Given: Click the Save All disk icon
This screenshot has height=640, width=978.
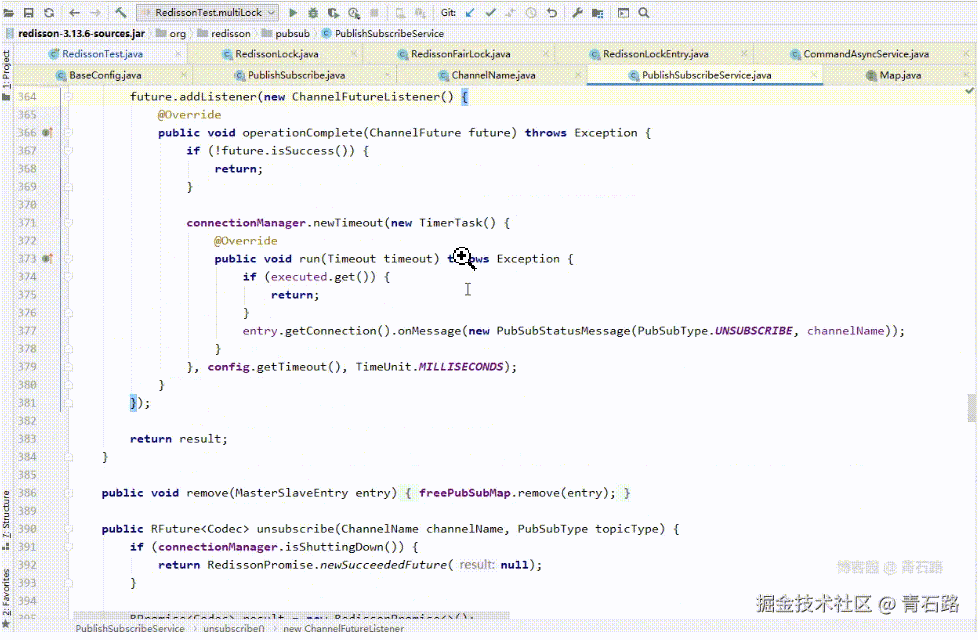Looking at the screenshot, I should tap(29, 12).
